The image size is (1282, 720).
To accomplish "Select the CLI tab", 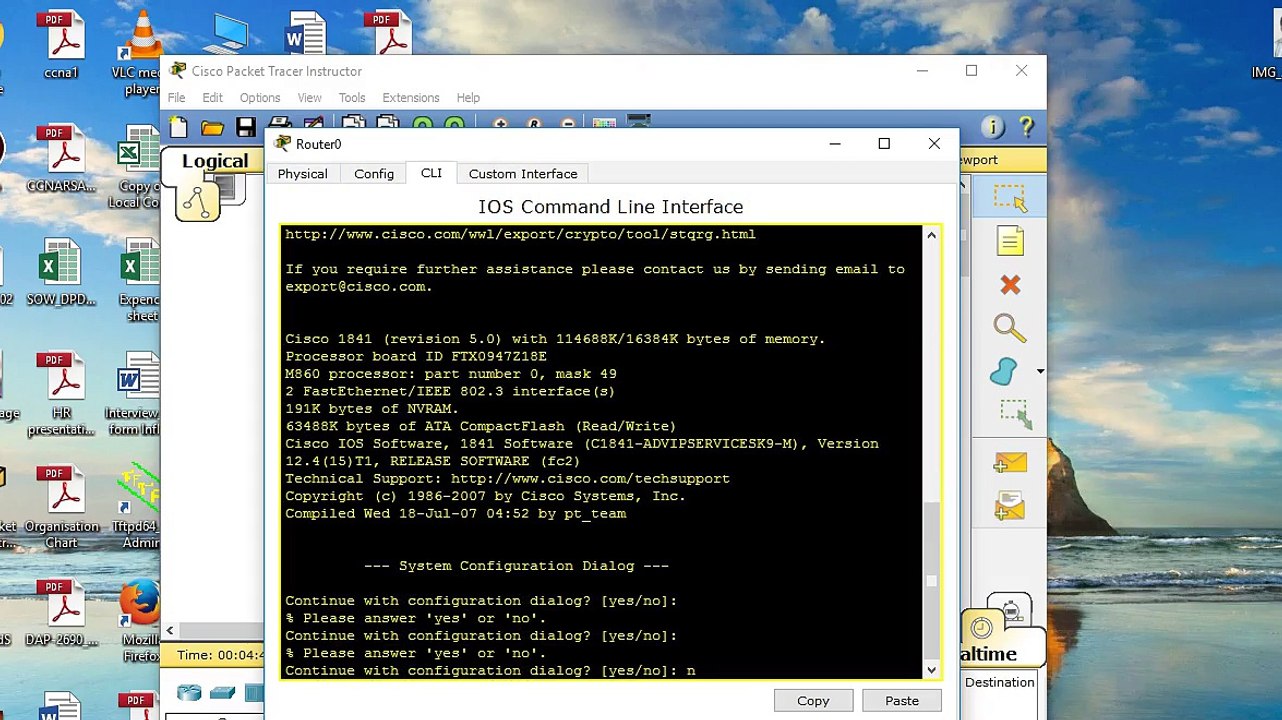I will (431, 173).
